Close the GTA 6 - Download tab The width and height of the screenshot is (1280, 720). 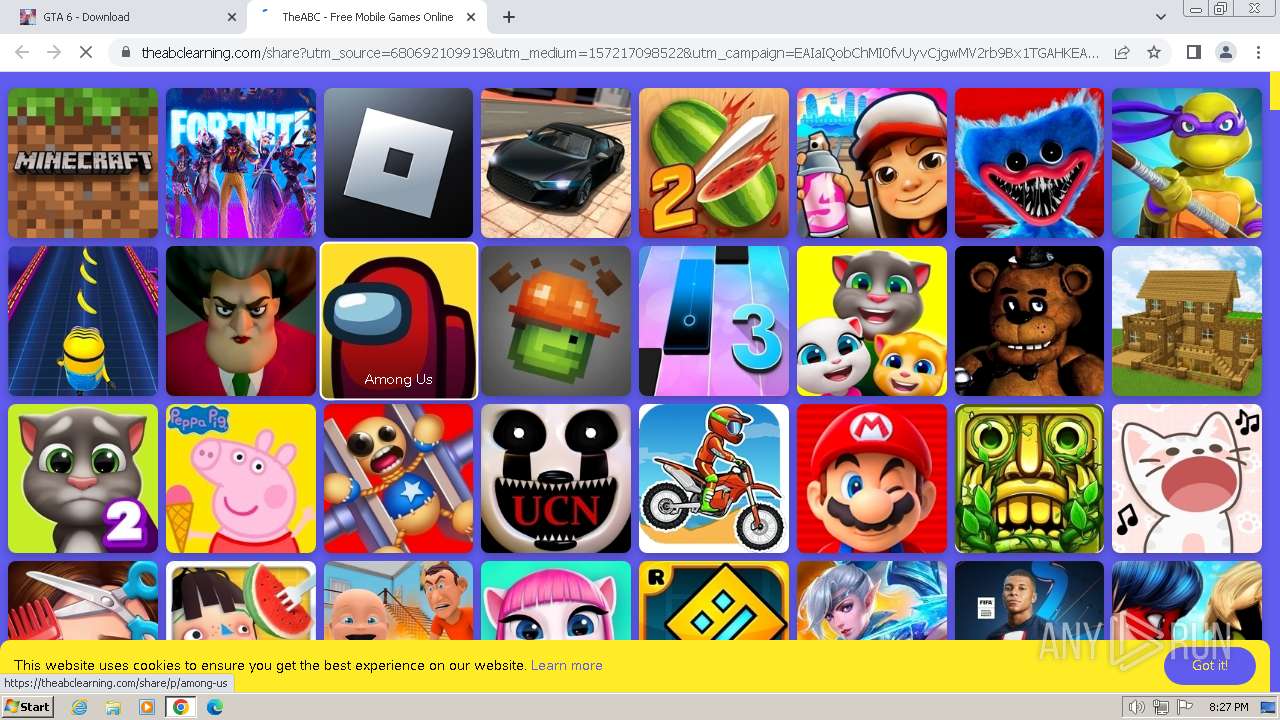pos(232,17)
